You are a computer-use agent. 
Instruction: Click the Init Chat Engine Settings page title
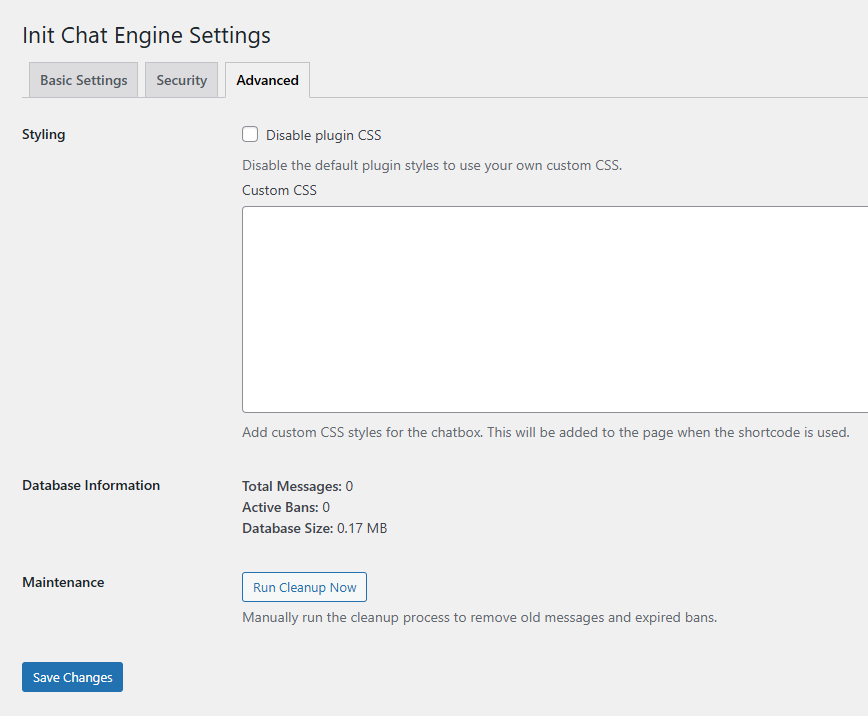(146, 35)
